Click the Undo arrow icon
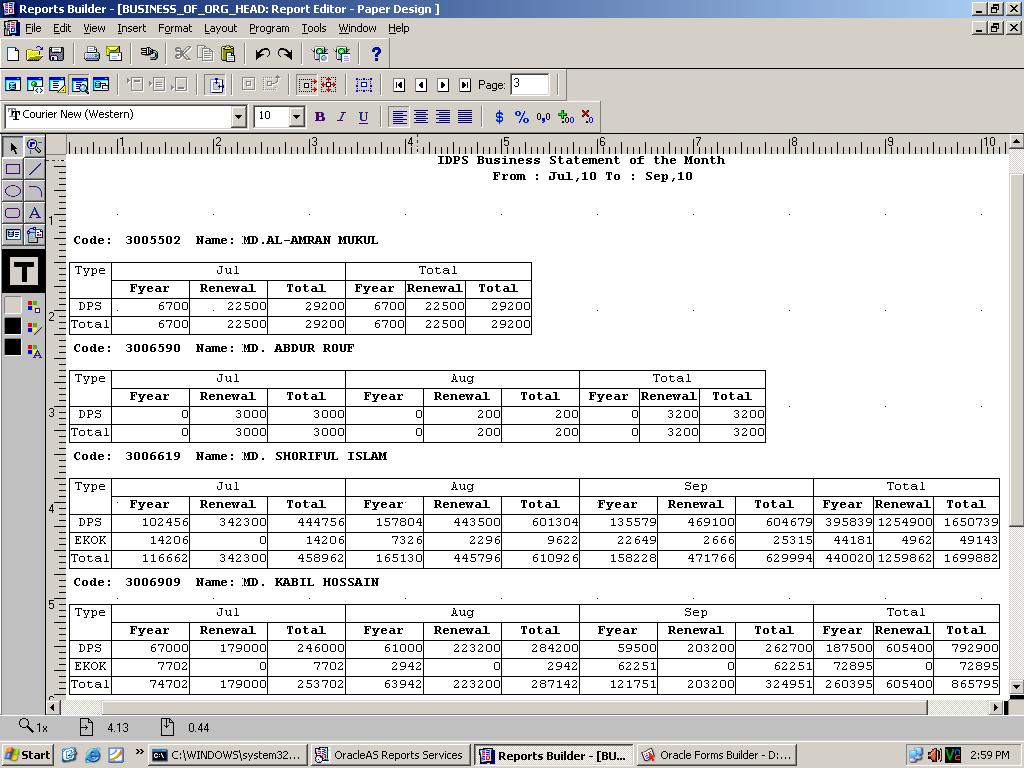Screen dimensions: 1024x768 click(x=262, y=54)
